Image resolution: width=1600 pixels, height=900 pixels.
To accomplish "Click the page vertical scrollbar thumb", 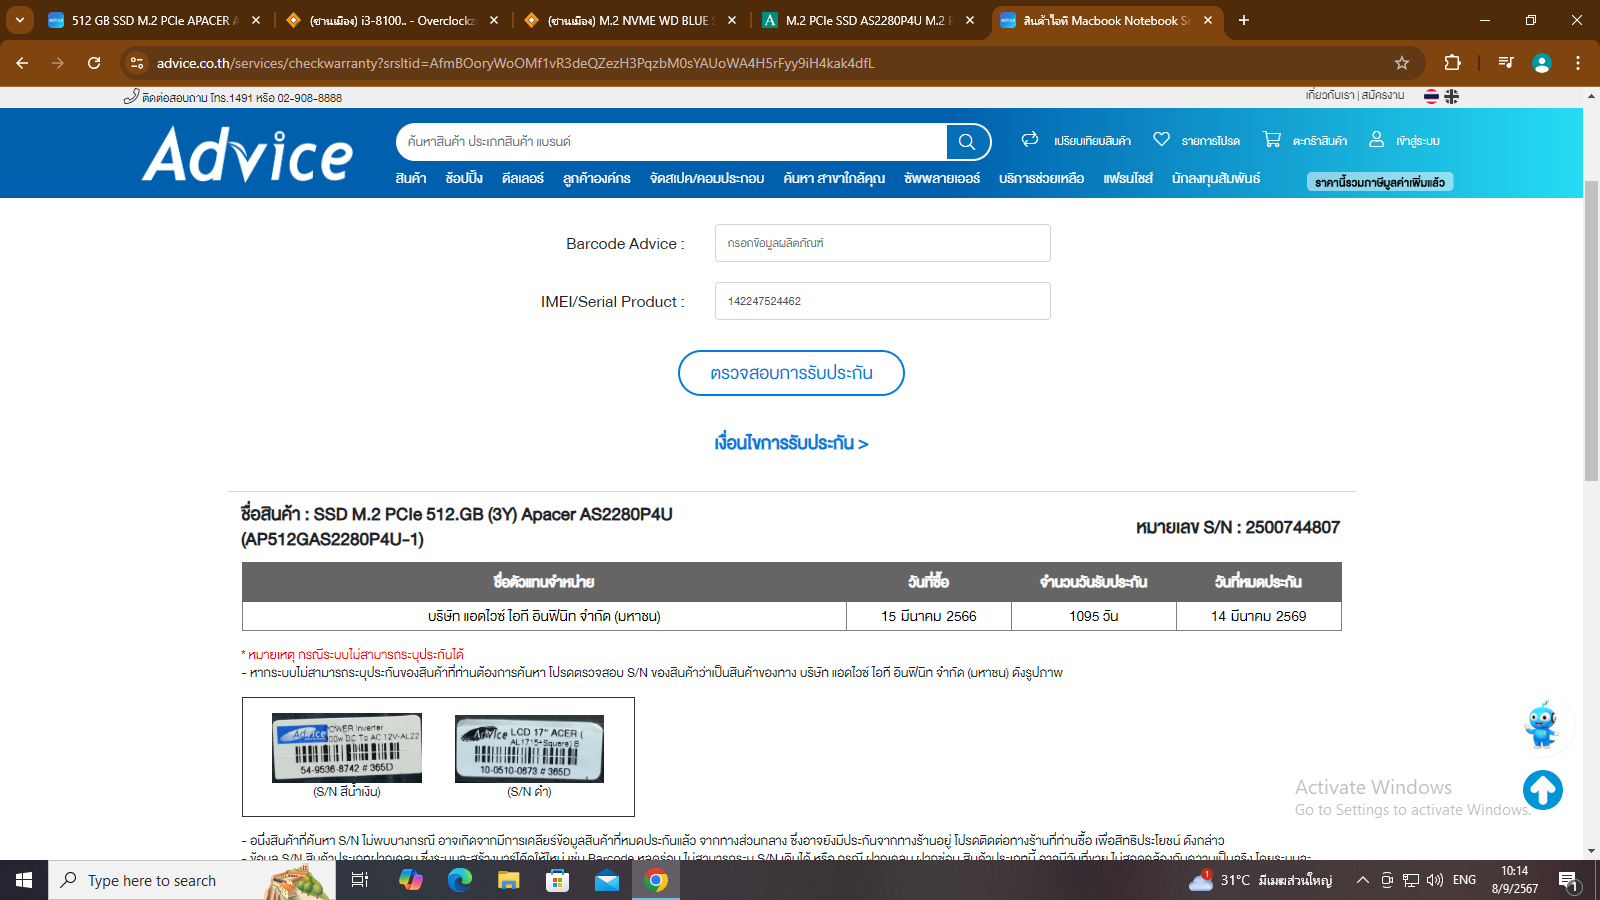I will point(1591,330).
